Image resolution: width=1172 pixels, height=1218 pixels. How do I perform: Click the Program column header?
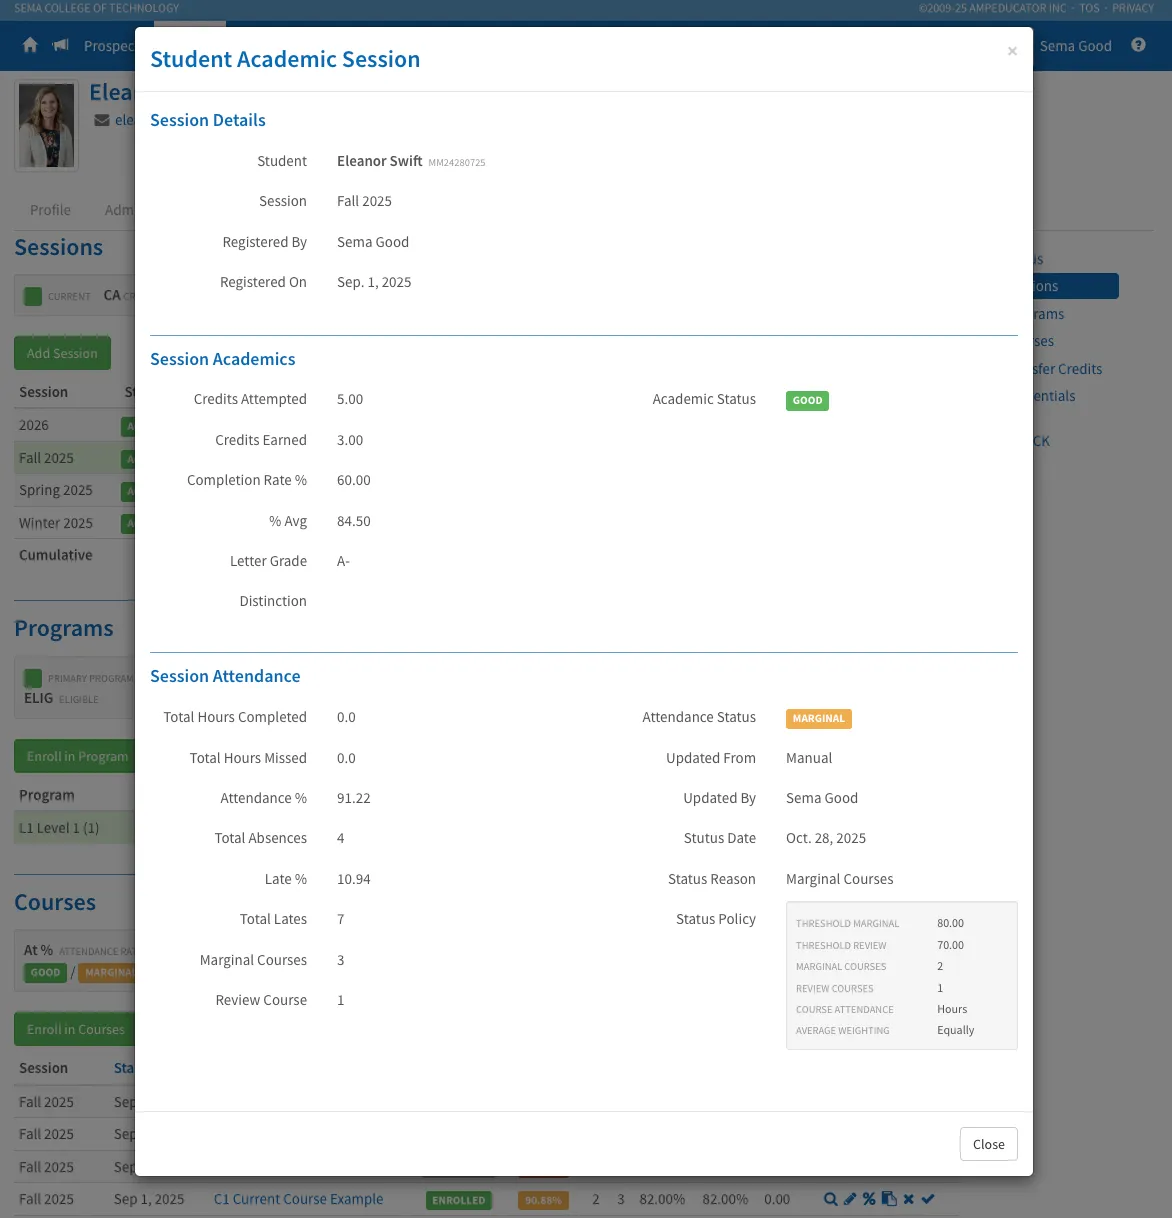tap(47, 795)
